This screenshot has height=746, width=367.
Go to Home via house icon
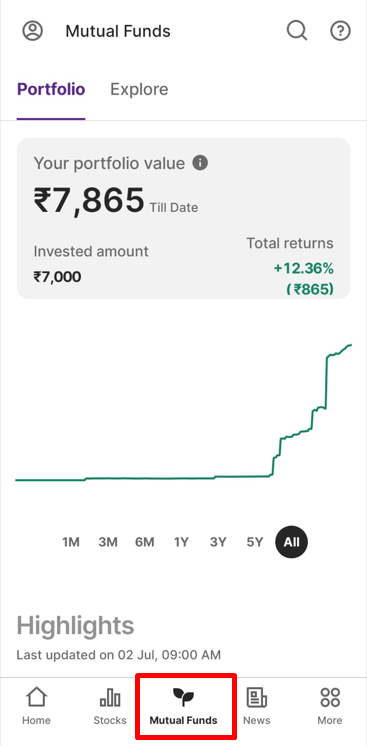tap(36, 697)
